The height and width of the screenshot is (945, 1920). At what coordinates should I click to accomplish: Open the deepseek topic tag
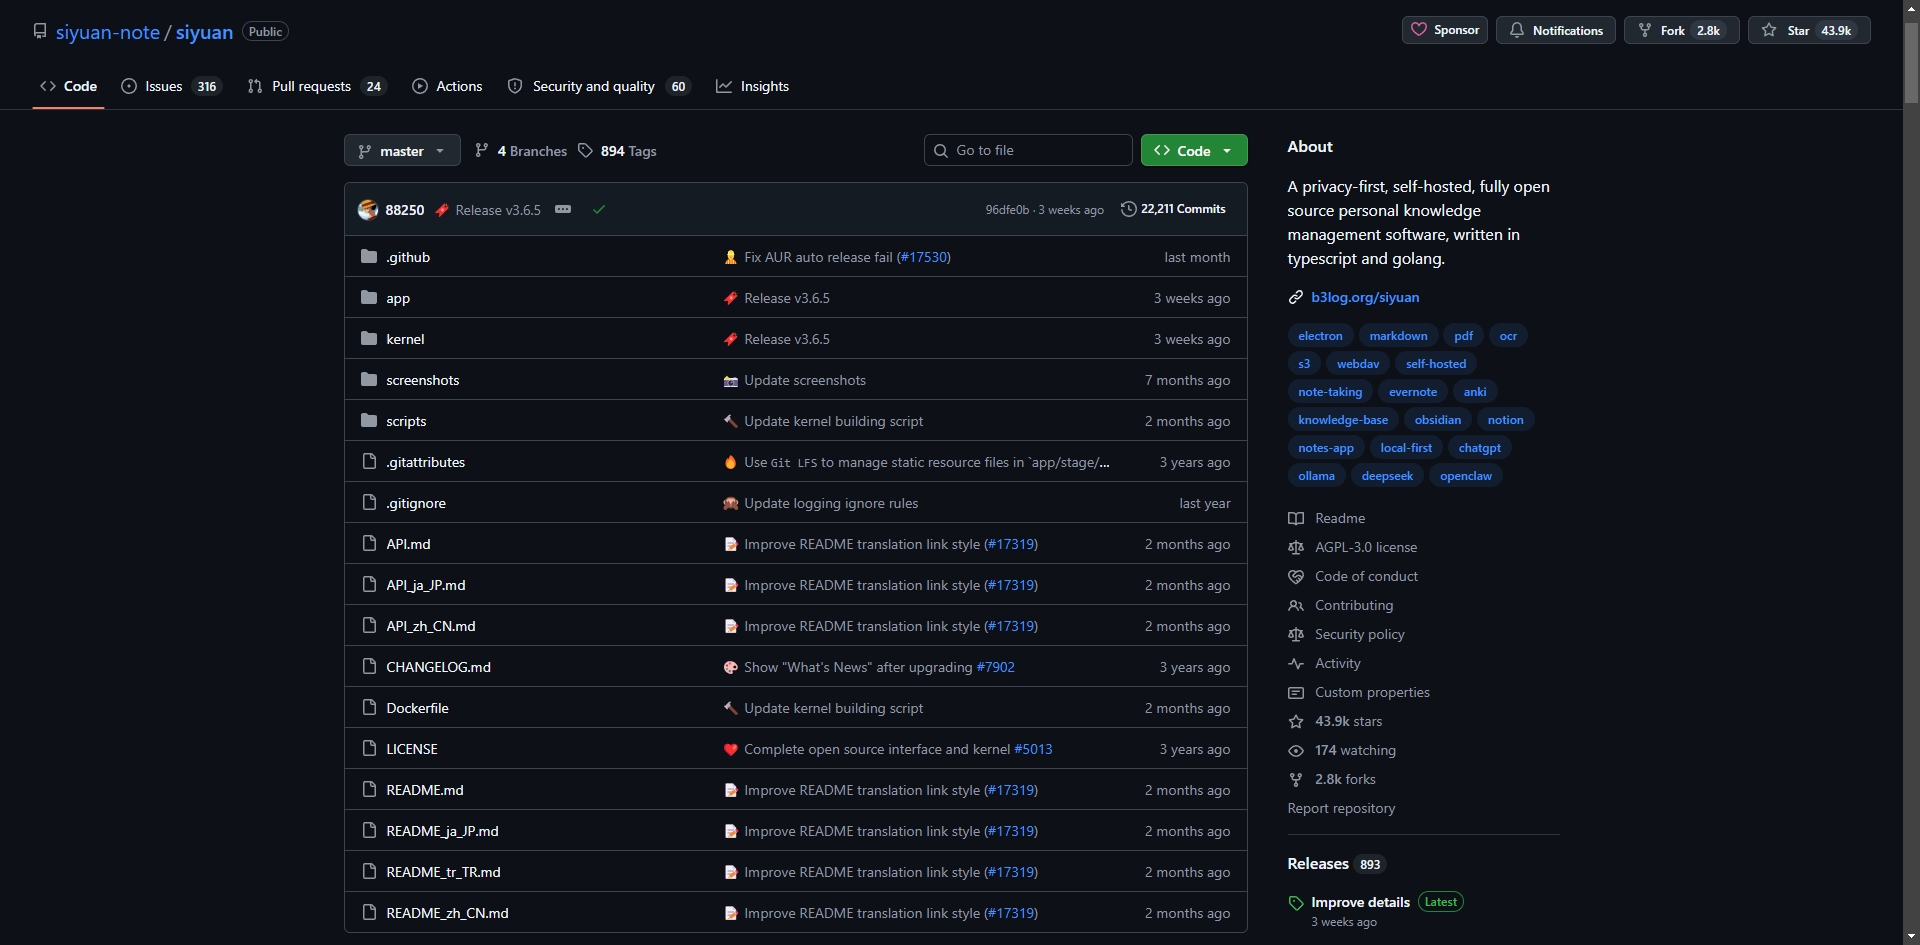click(x=1387, y=476)
